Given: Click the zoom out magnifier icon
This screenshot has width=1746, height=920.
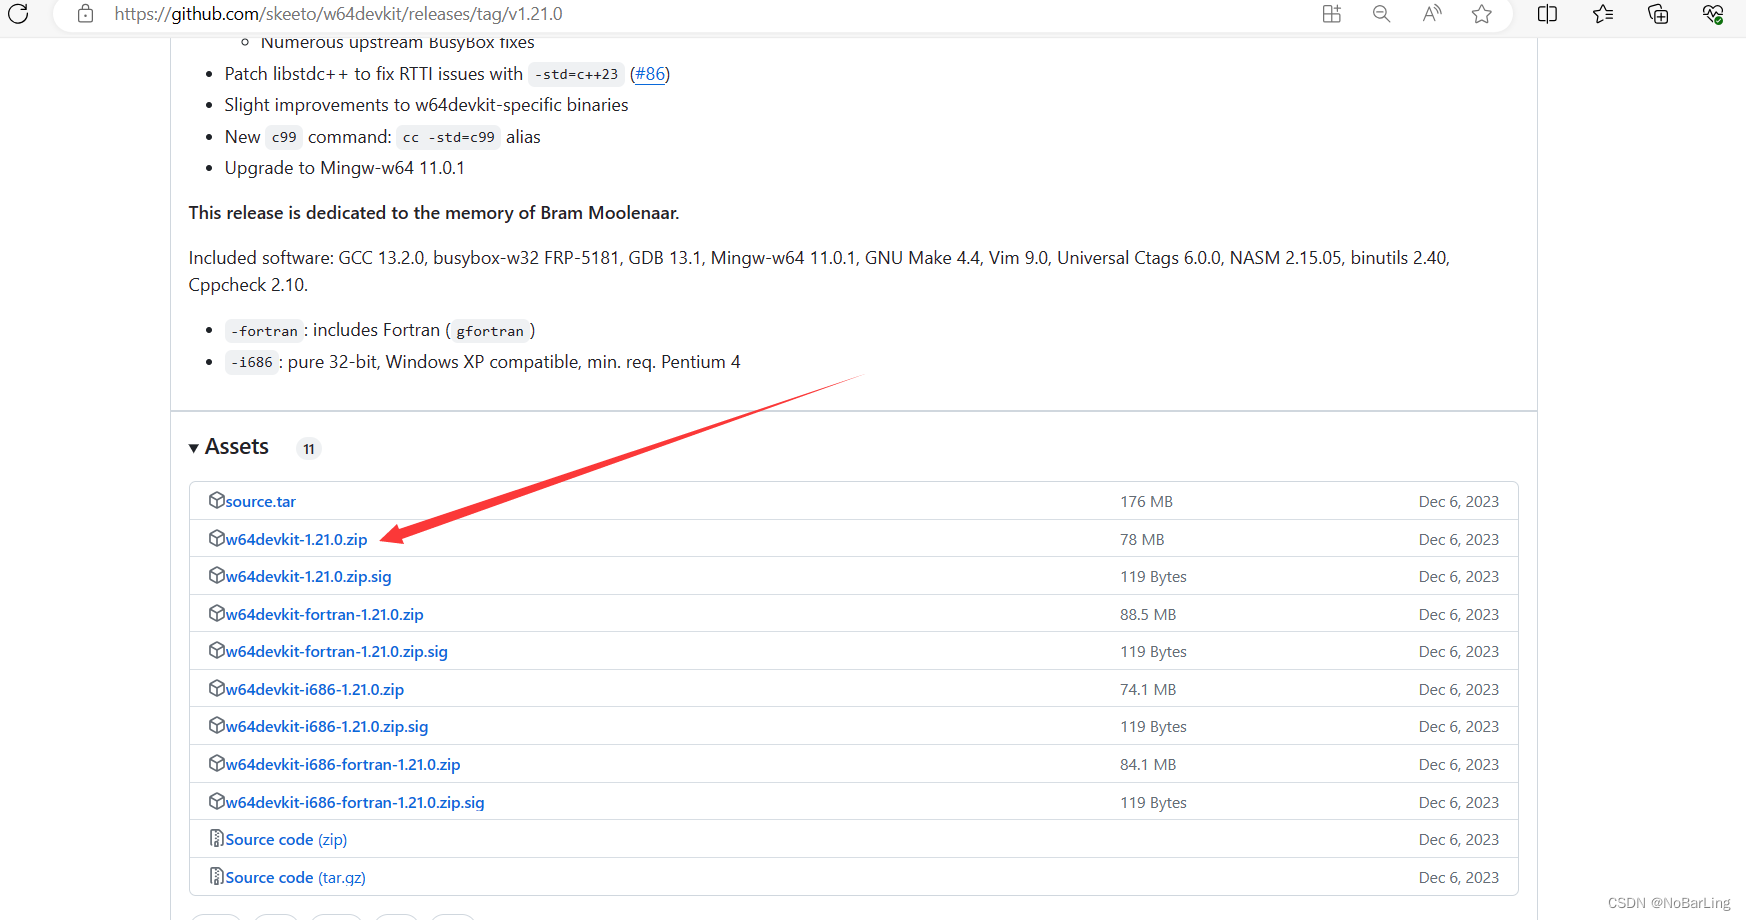Looking at the screenshot, I should pyautogui.click(x=1382, y=14).
